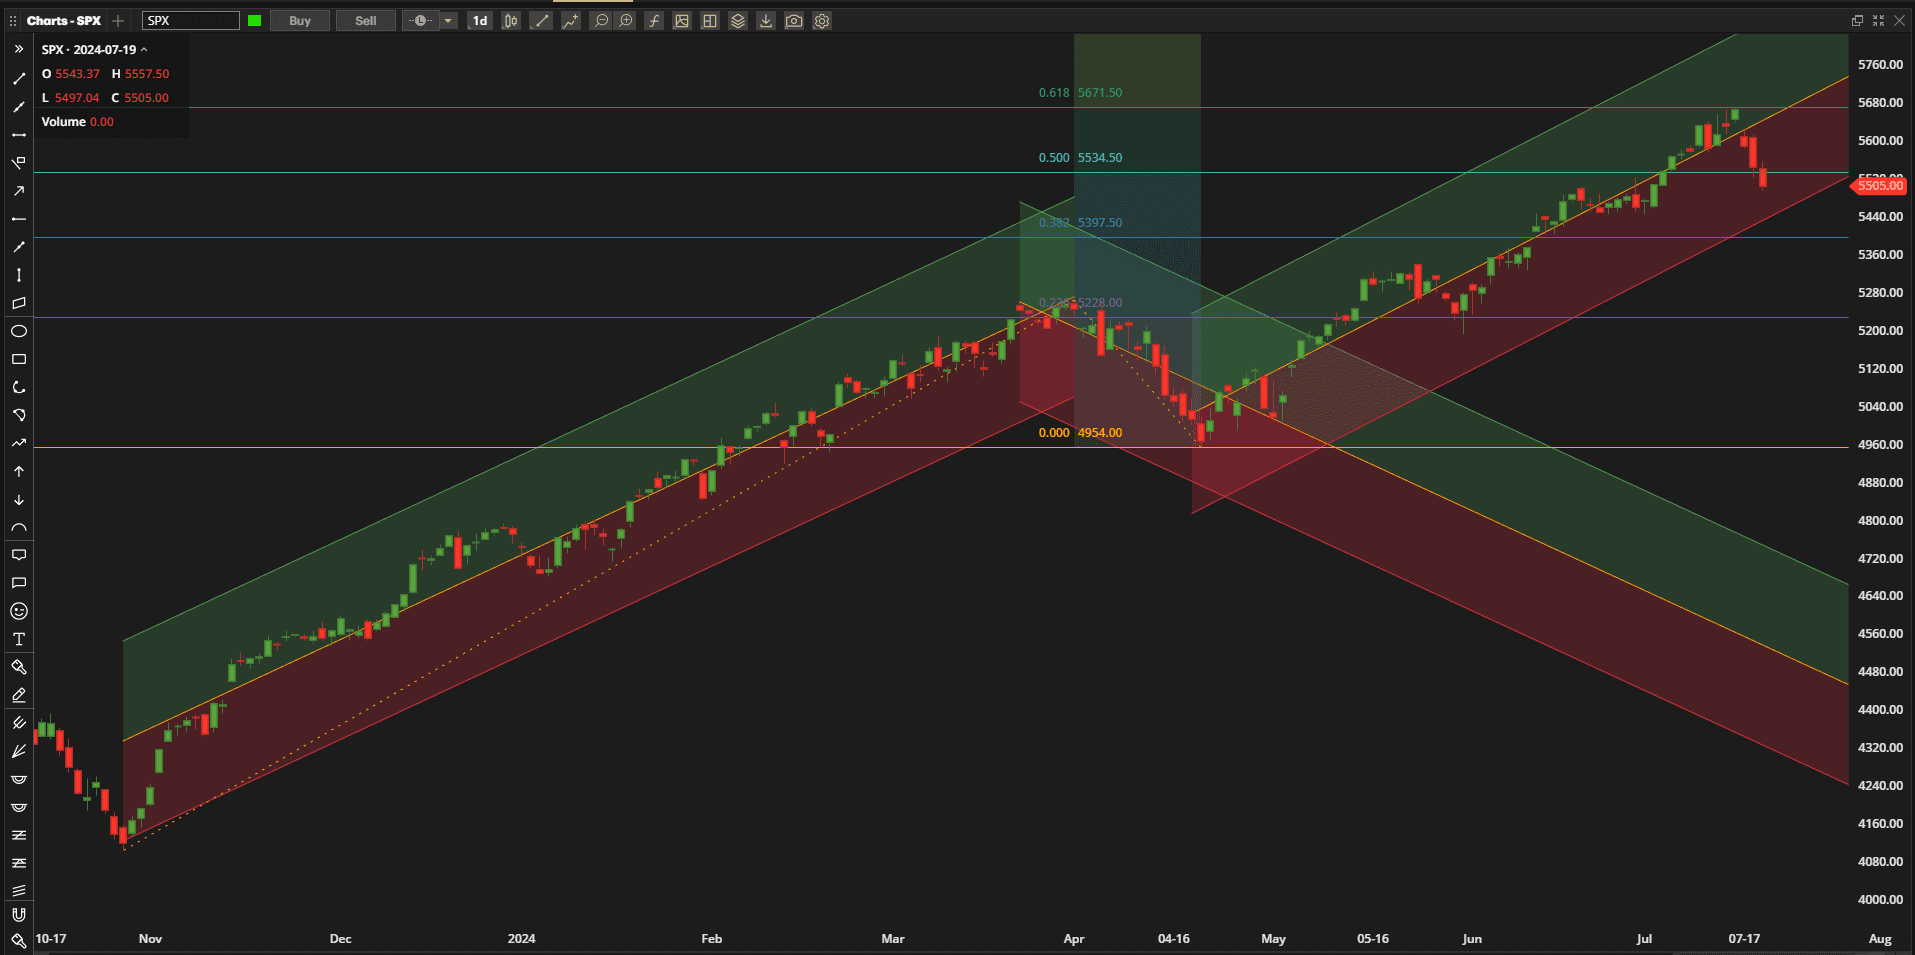This screenshot has width=1915, height=955.
Task: Select the callout annotation tool
Action: point(18,555)
